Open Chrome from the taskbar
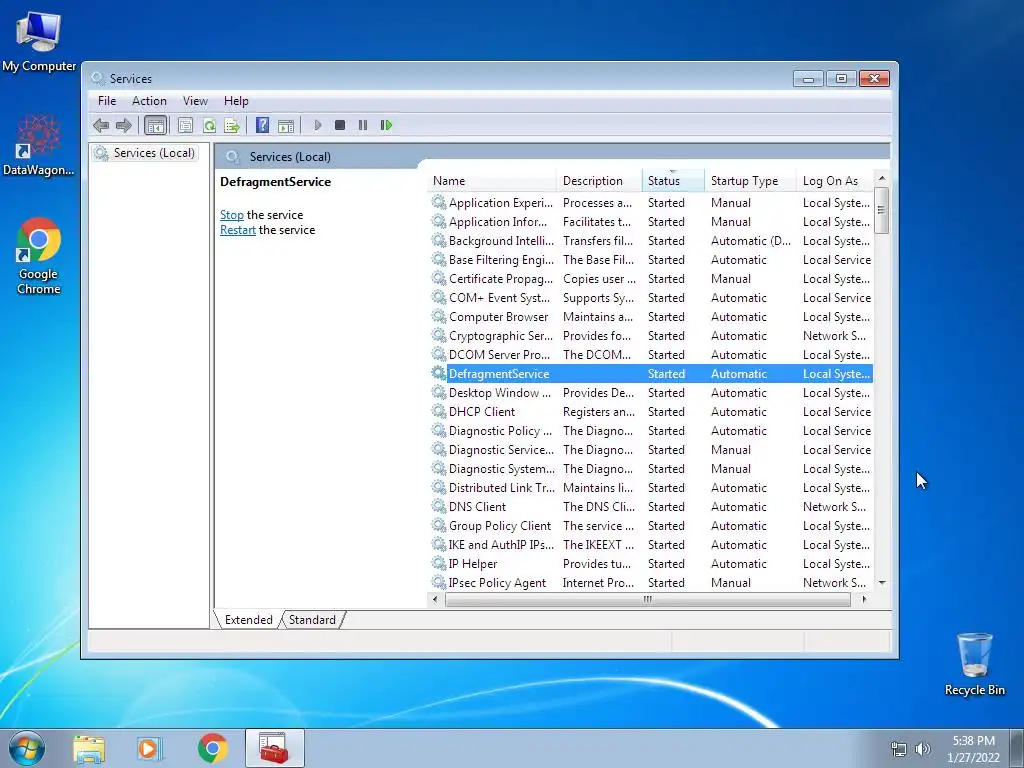1024x768 pixels. click(x=213, y=748)
